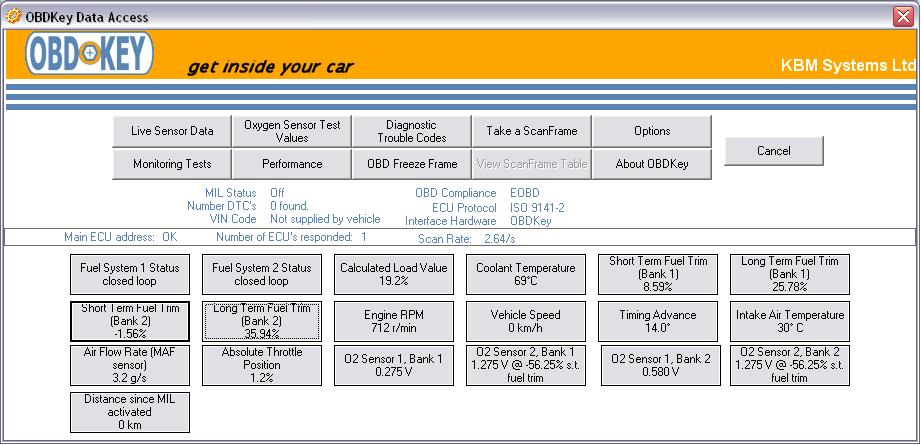The width and height of the screenshot is (921, 445).
Task: View Diagnostic Trouble Codes
Action: click(x=411, y=131)
